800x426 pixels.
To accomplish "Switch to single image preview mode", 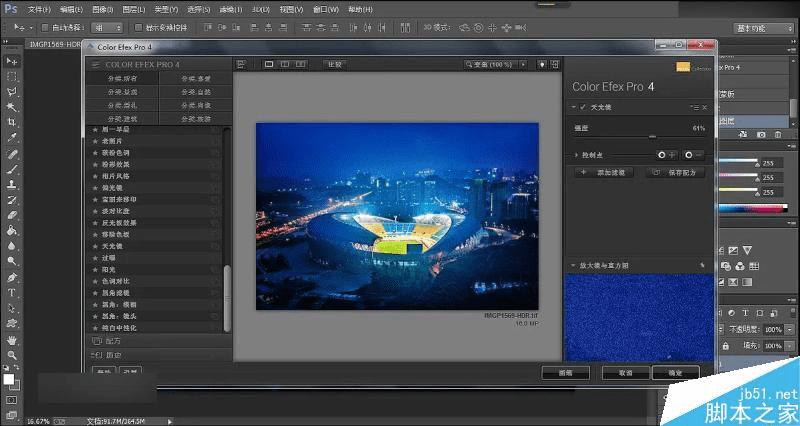I will (x=269, y=64).
